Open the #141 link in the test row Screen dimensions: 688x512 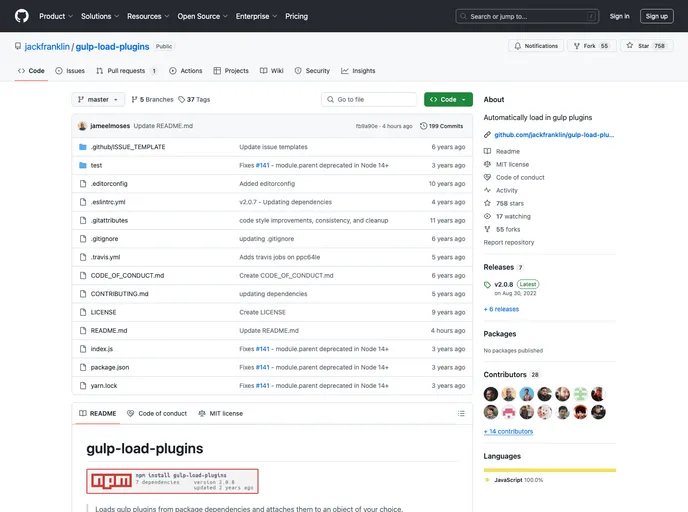[x=262, y=165]
